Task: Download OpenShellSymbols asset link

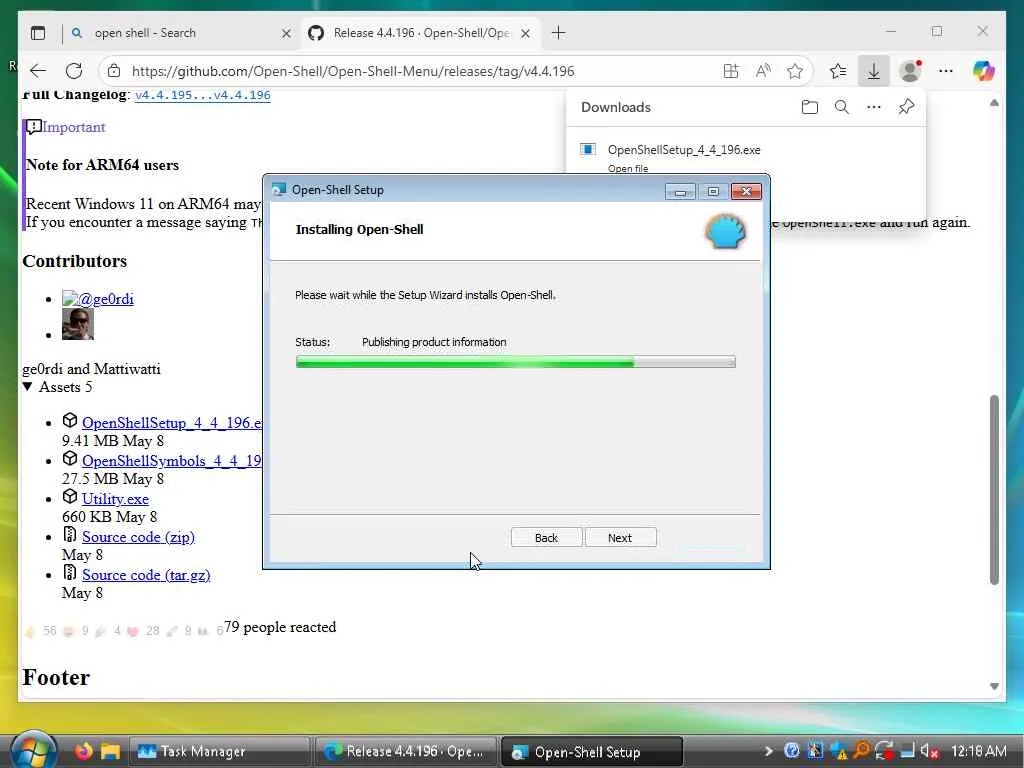Action: 172,460
